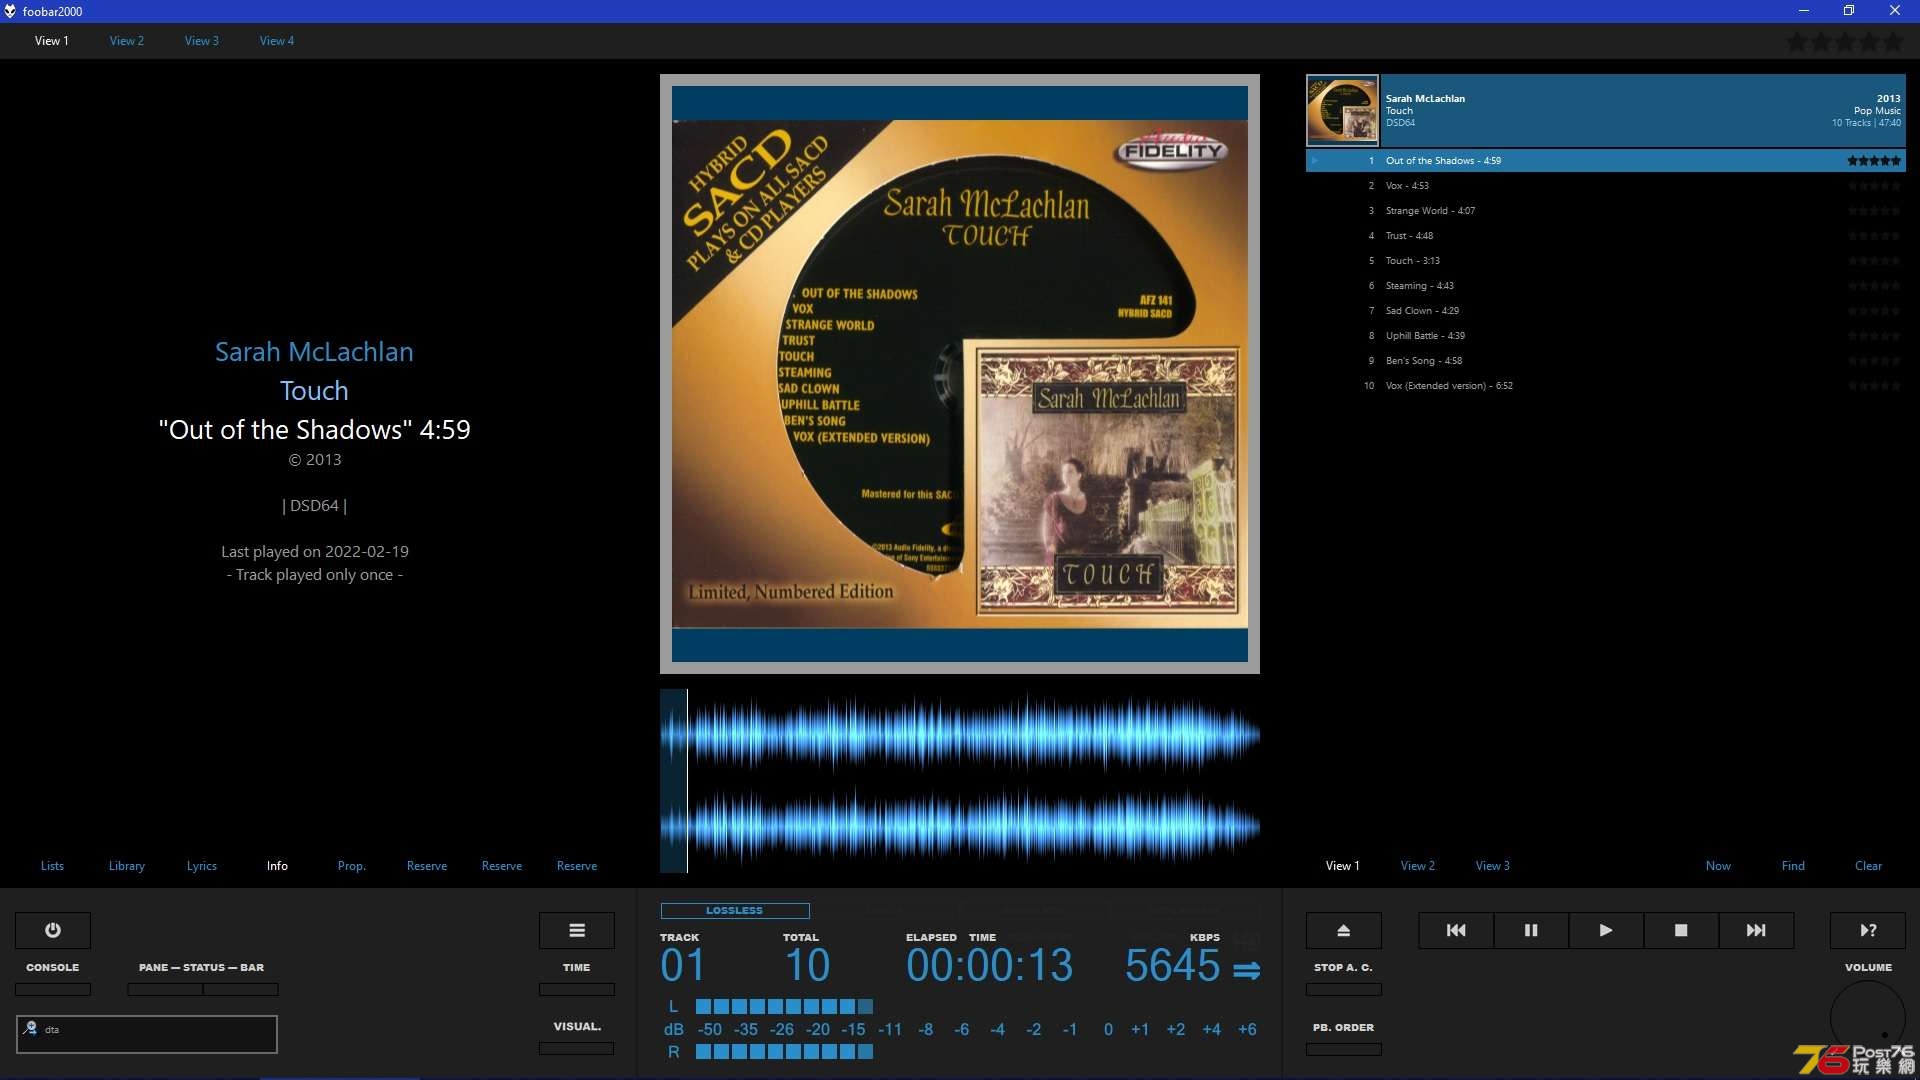Click the Clear button under the playlist
The image size is (1920, 1080).
(1868, 866)
